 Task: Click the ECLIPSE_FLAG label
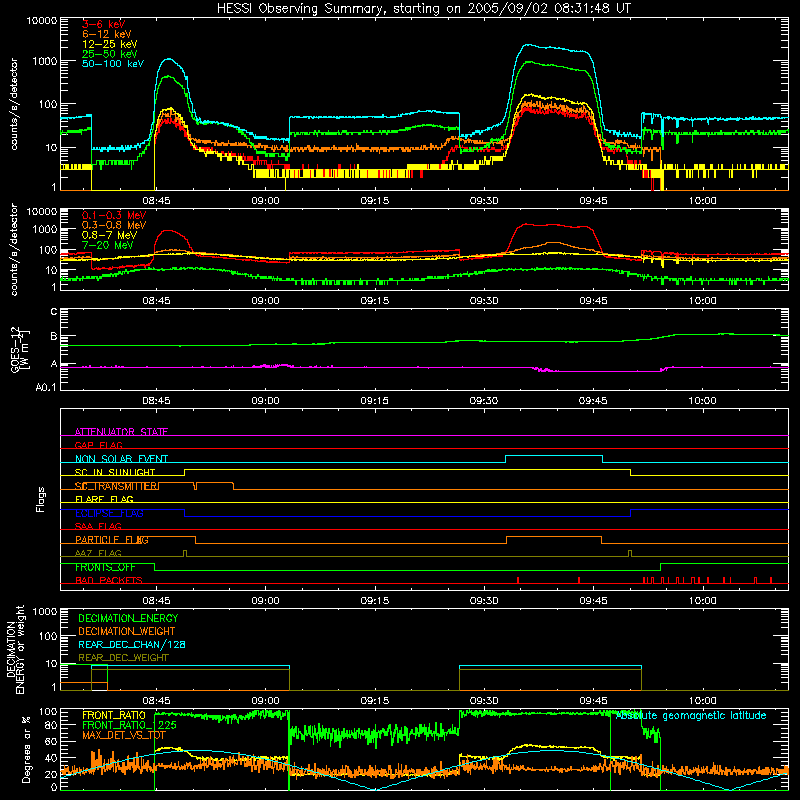tap(109, 513)
